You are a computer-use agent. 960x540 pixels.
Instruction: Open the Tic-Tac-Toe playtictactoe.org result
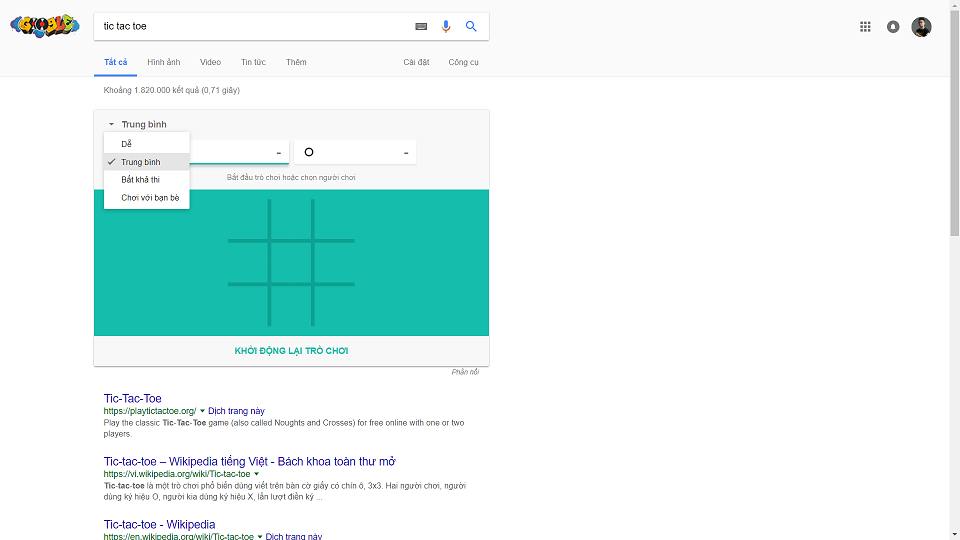(x=132, y=399)
